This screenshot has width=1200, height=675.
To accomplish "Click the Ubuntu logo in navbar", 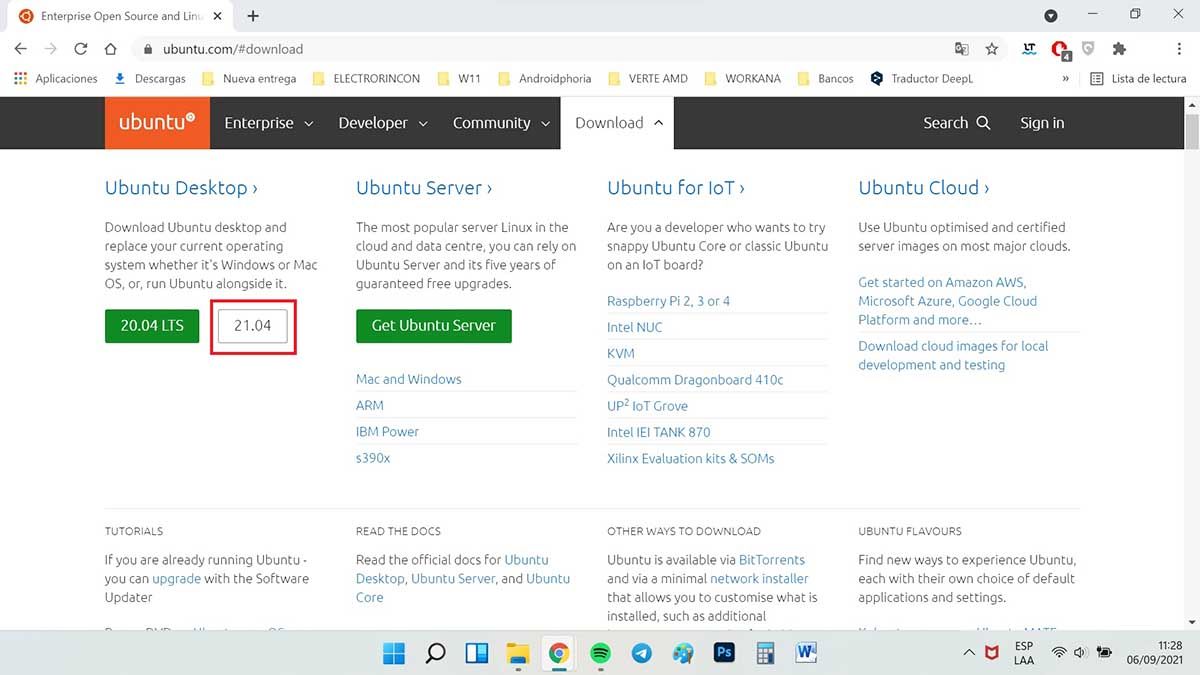I will tap(156, 123).
